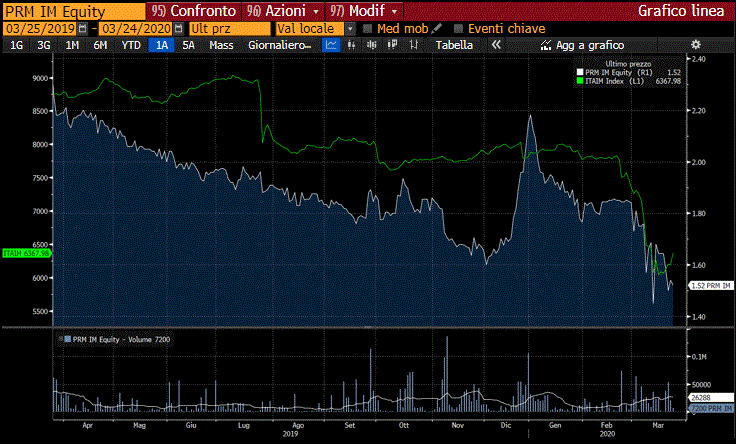Screen dimensions: 736x444
Task: Click the 26288 volume average label
Action: point(711,398)
